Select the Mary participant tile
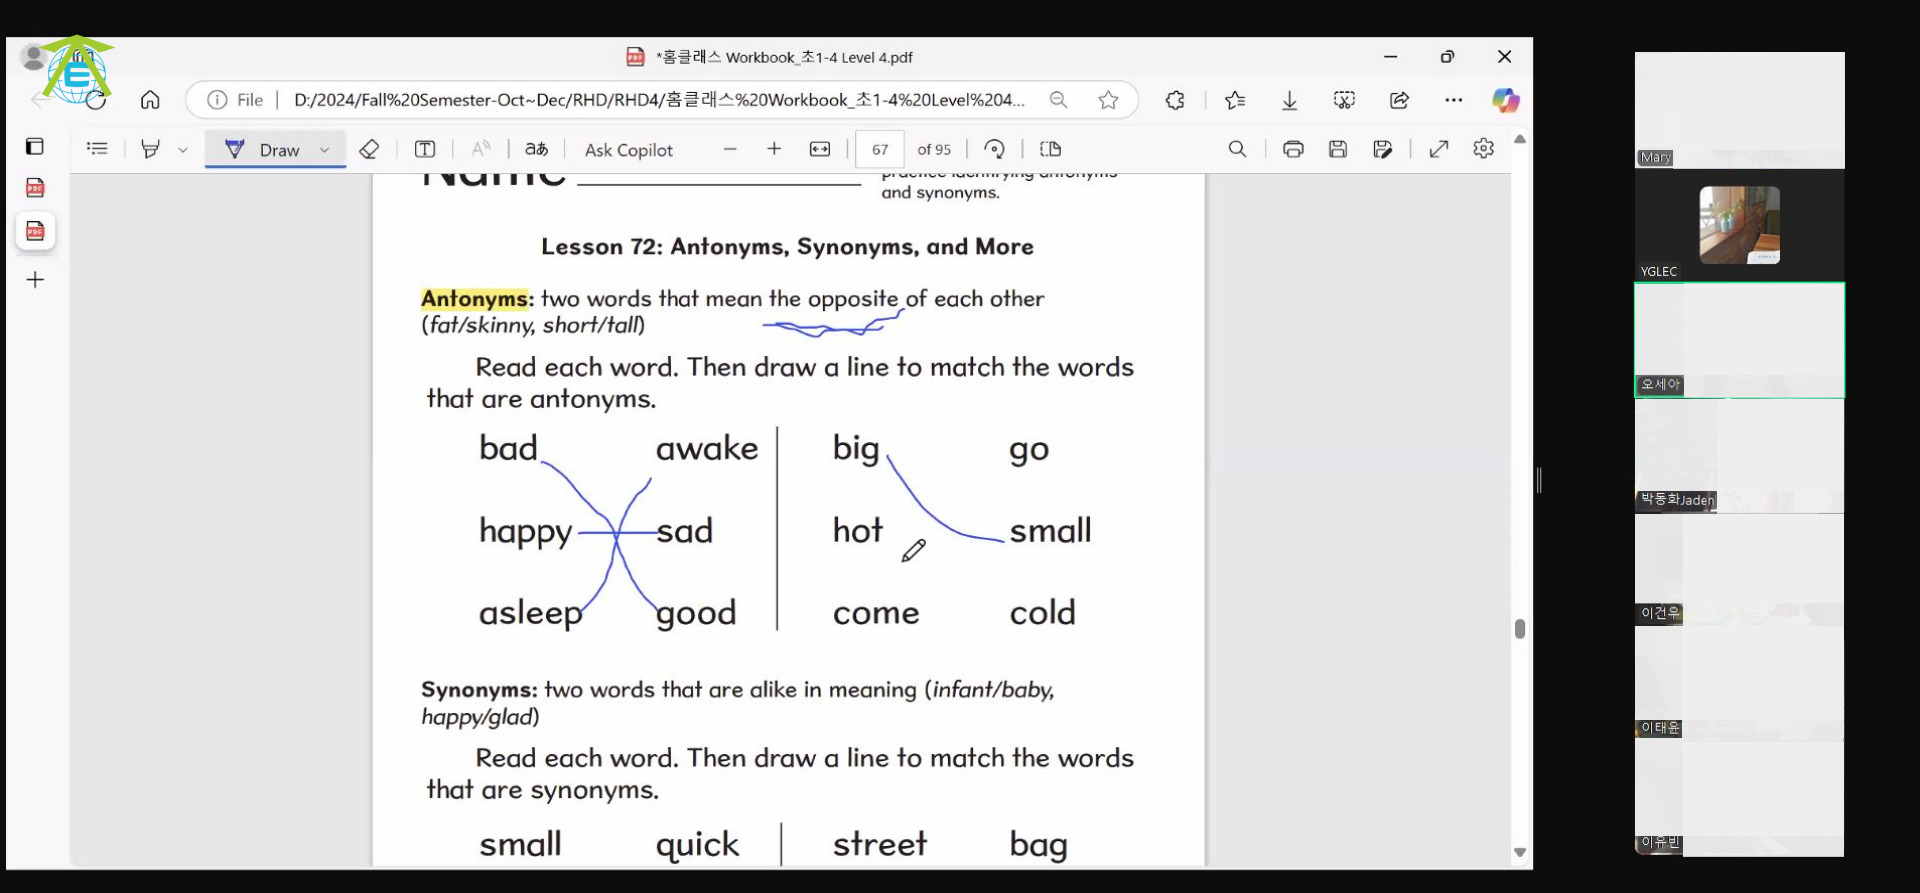Screen dimensions: 1920x893 click(1739, 110)
